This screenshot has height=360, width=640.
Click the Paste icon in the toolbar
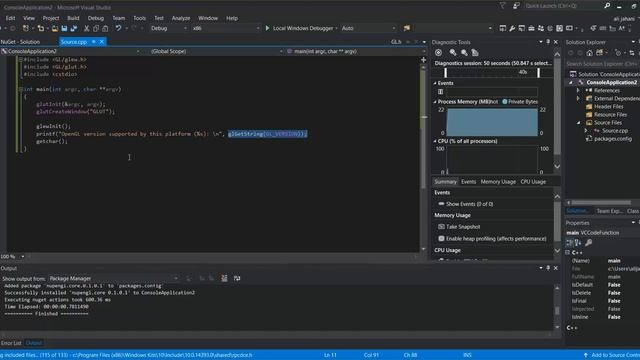pos(105,28)
